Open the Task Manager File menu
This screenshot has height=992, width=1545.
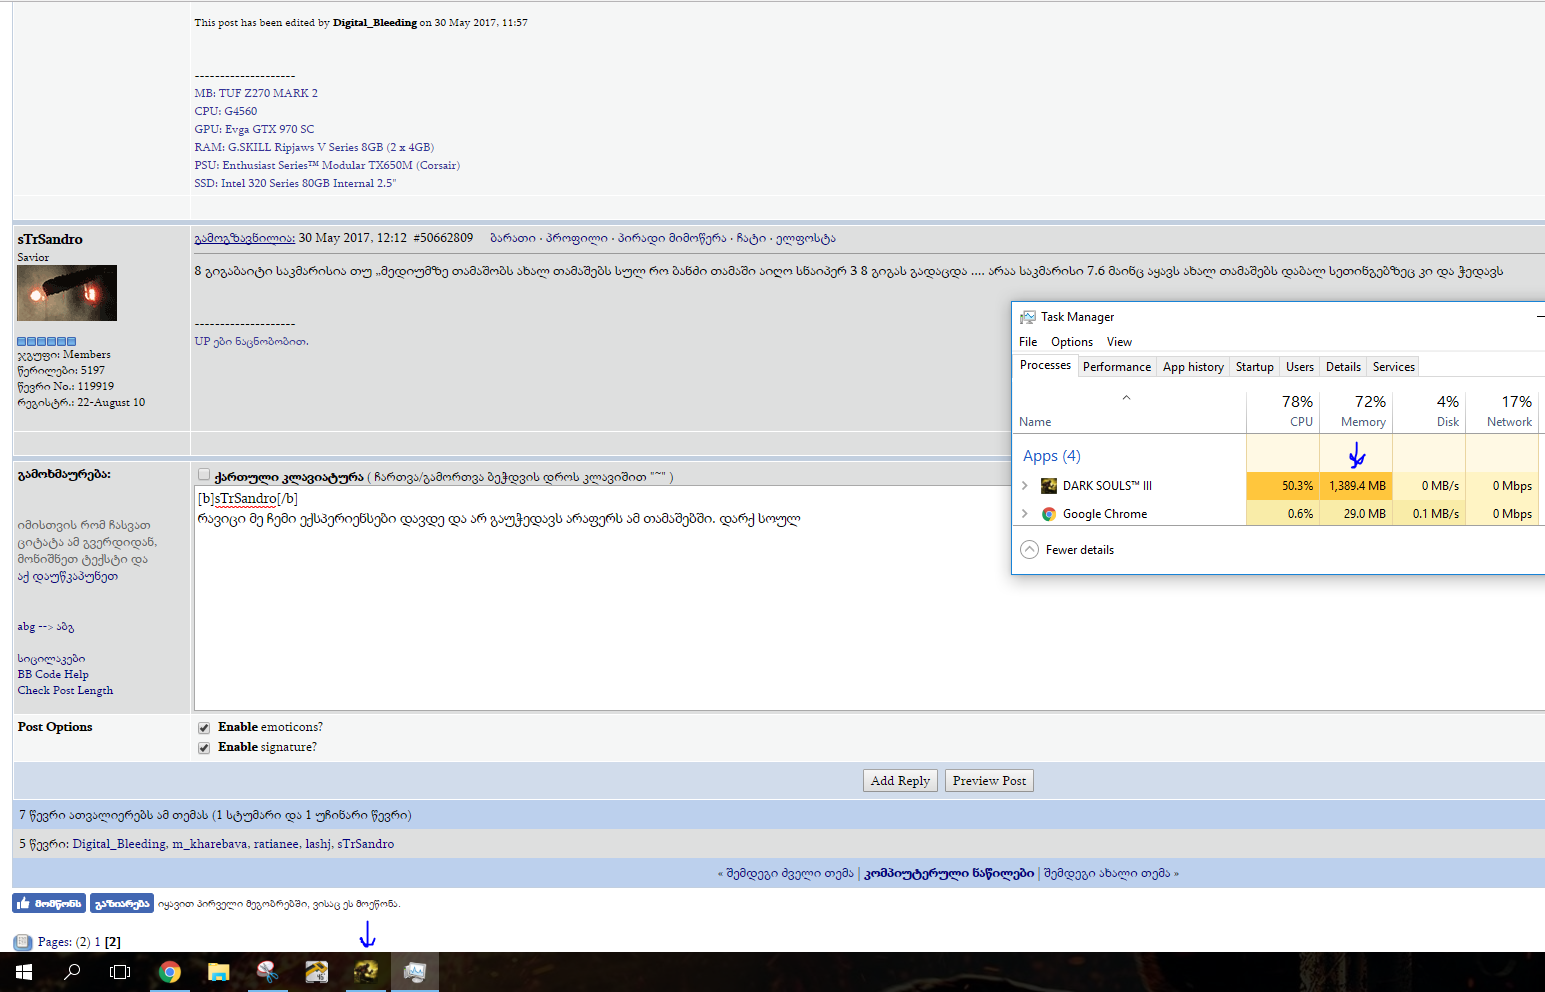[x=1028, y=342]
